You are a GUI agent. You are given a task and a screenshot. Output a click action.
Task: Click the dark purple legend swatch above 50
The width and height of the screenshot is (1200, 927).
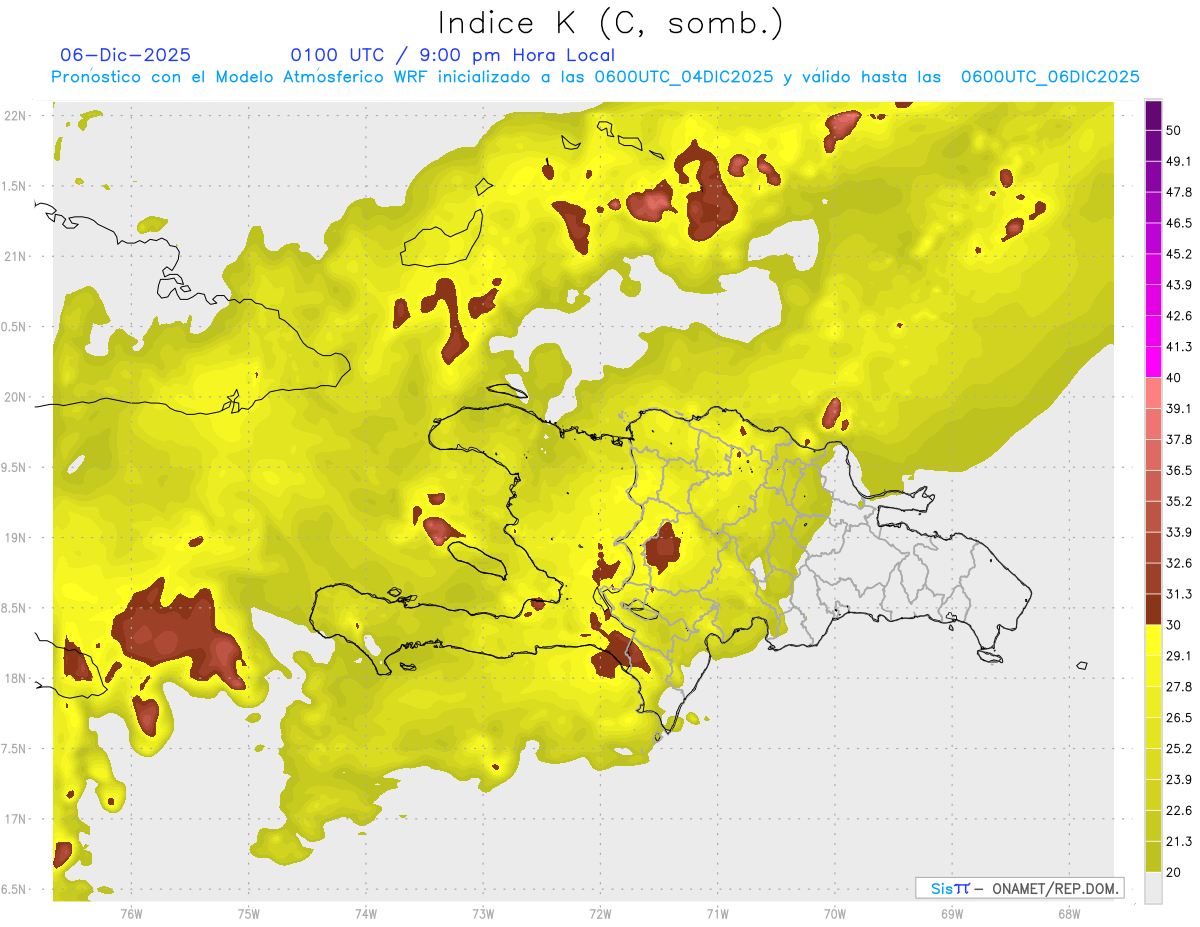[1154, 116]
